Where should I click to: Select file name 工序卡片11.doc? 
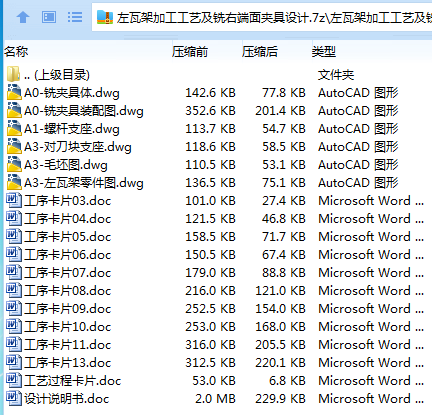pyautogui.click(x=68, y=345)
